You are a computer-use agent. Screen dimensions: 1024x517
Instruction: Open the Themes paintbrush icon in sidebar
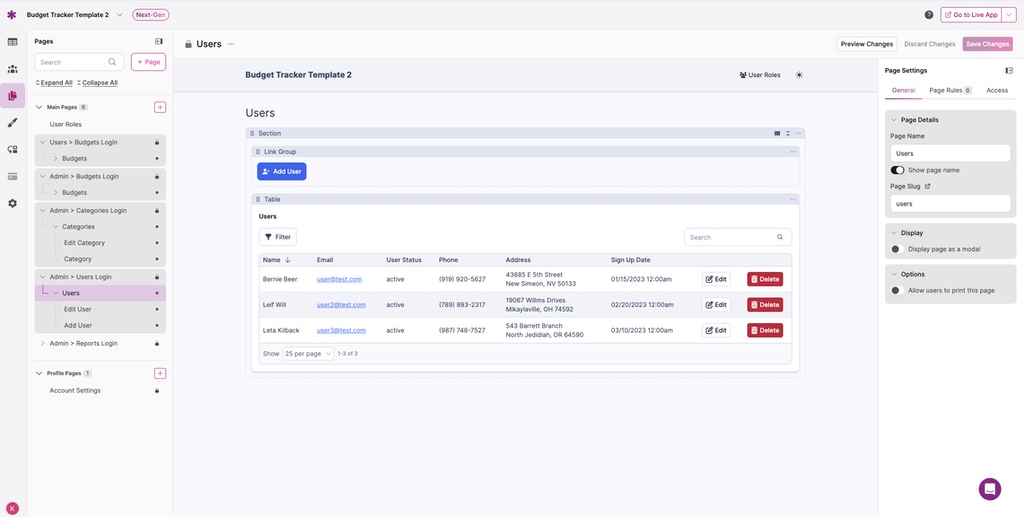(13, 122)
